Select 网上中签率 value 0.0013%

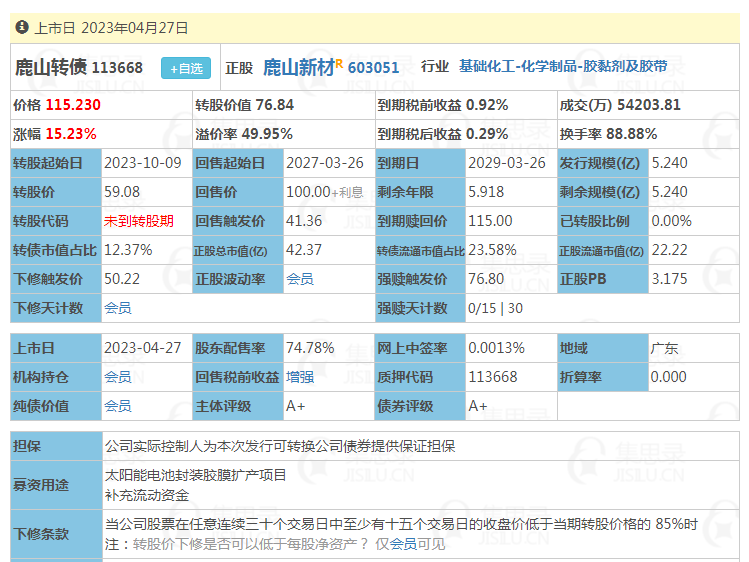496,348
